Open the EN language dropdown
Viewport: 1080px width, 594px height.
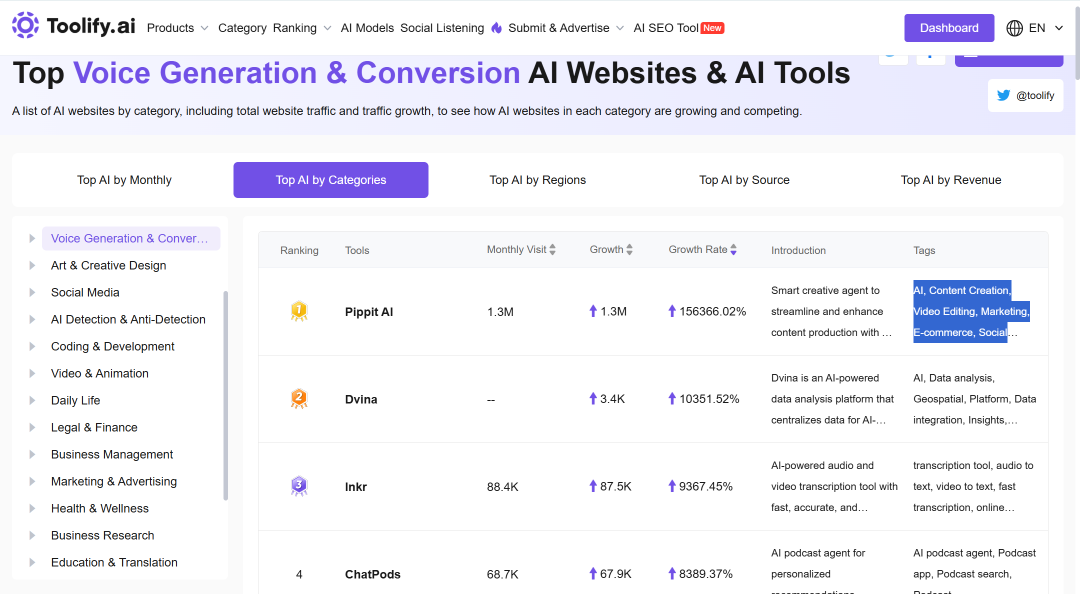(x=1046, y=28)
